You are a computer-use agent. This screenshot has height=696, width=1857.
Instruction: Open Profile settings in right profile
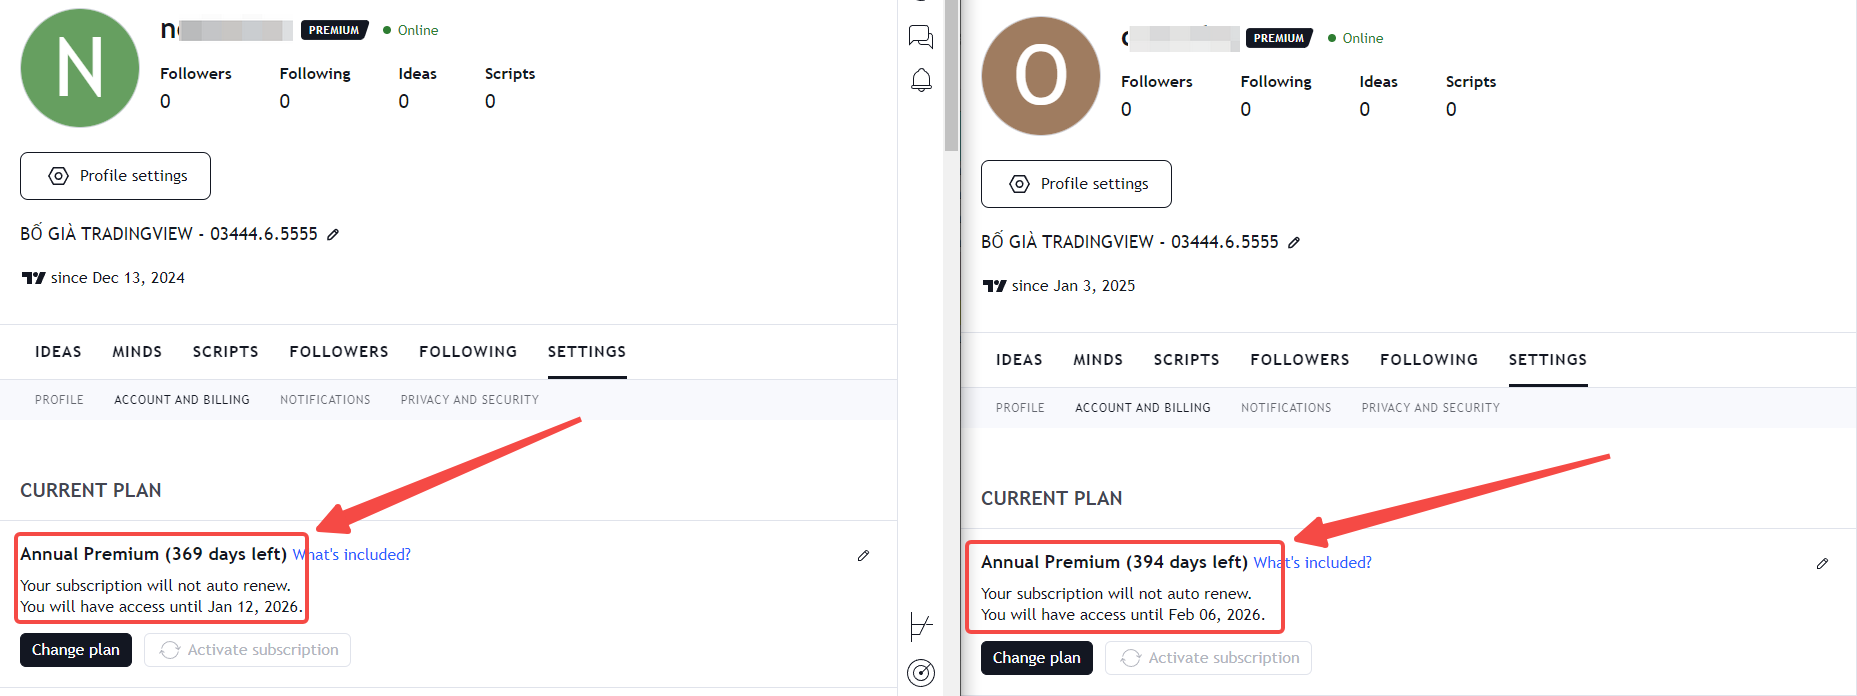point(1076,184)
